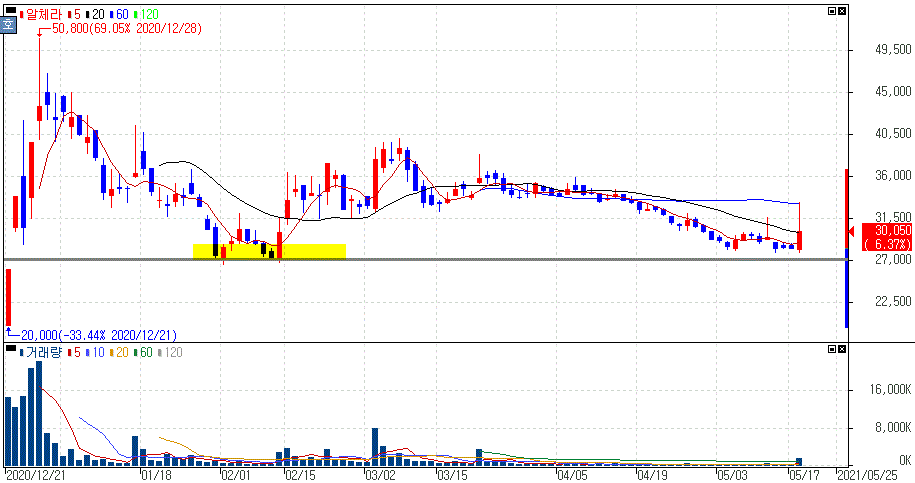Click the 05/17 date label
Screen dimensions: 915x483
[x=805, y=475]
